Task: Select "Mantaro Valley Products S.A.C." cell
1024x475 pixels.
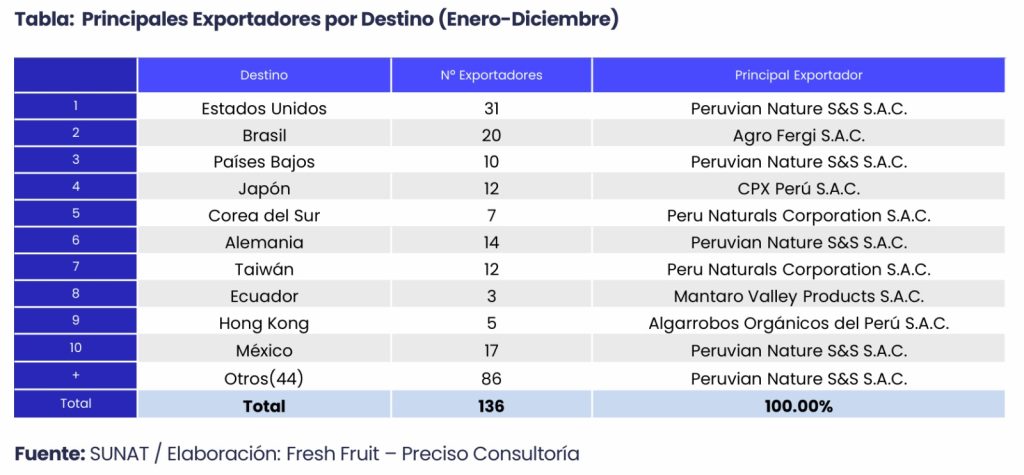Action: 798,297
